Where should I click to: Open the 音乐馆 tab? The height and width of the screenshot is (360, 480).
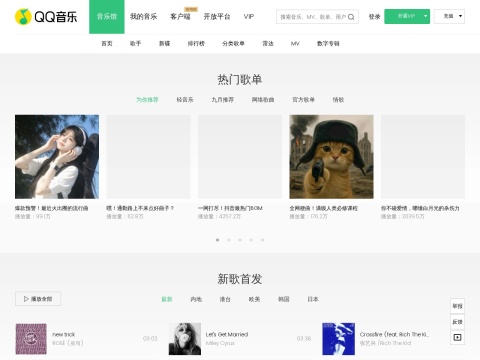[107, 17]
